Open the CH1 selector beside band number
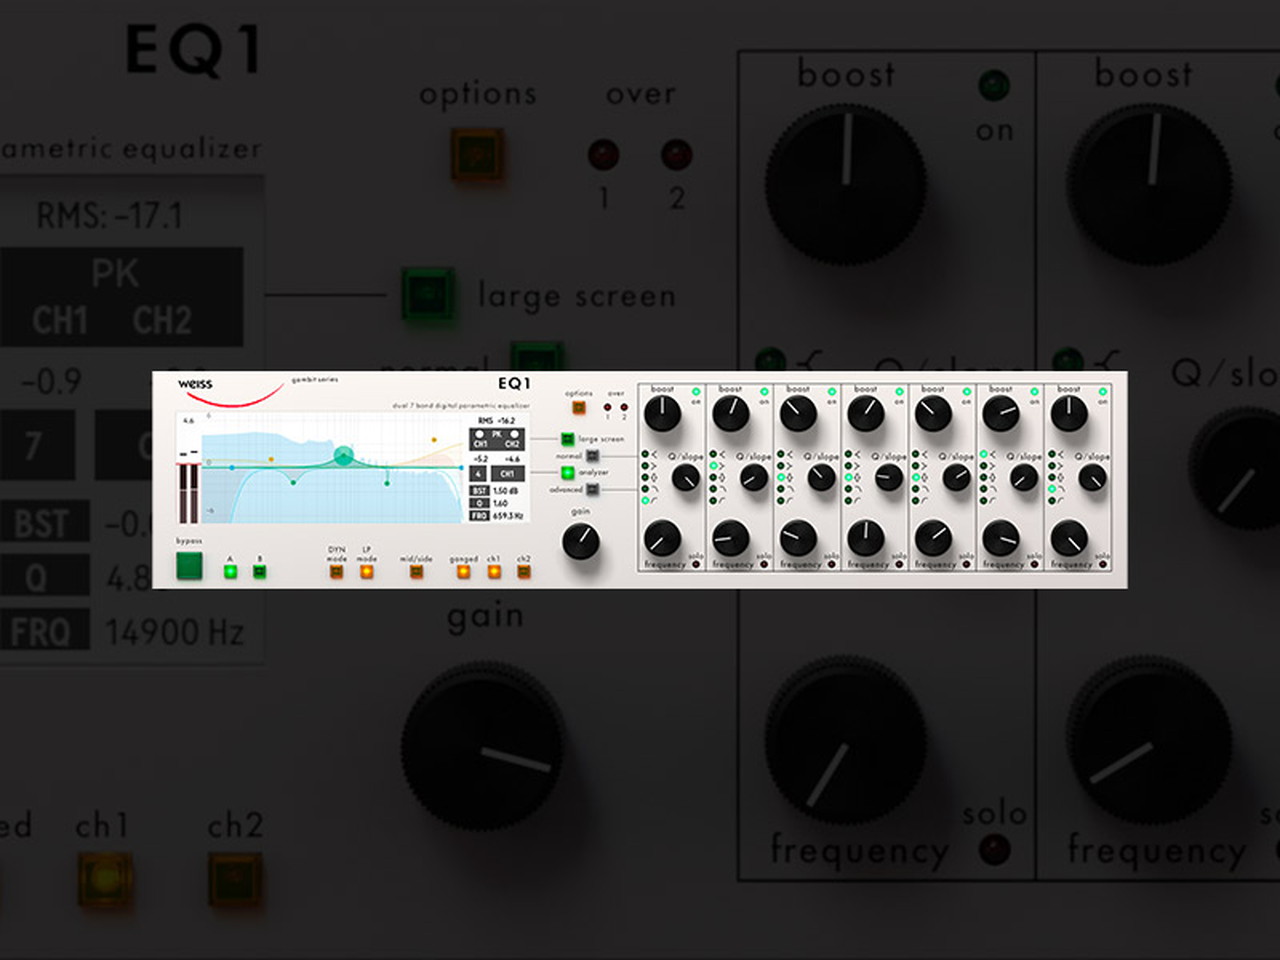 [x=508, y=473]
